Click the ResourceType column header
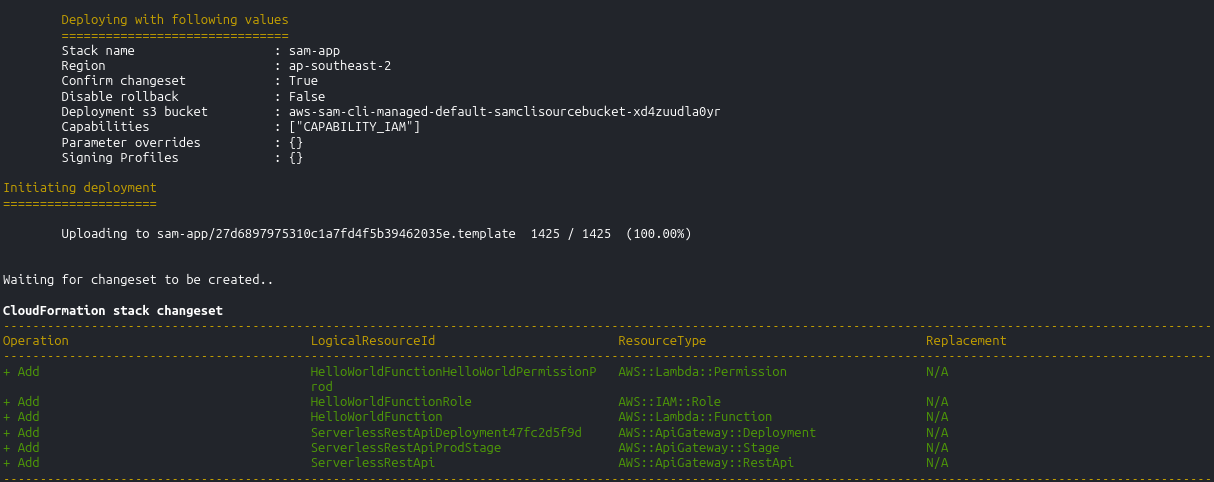 [662, 341]
